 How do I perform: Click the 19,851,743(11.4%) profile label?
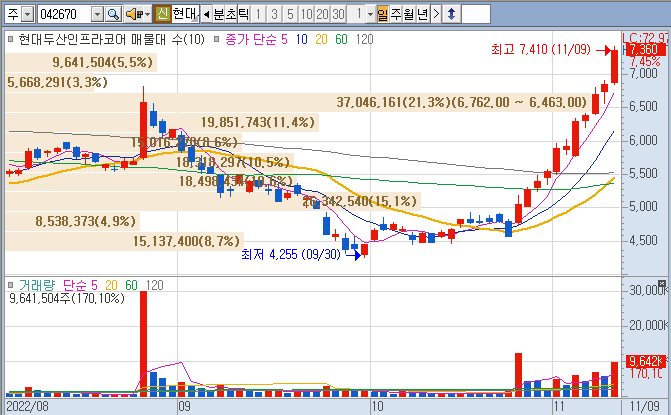point(258,122)
